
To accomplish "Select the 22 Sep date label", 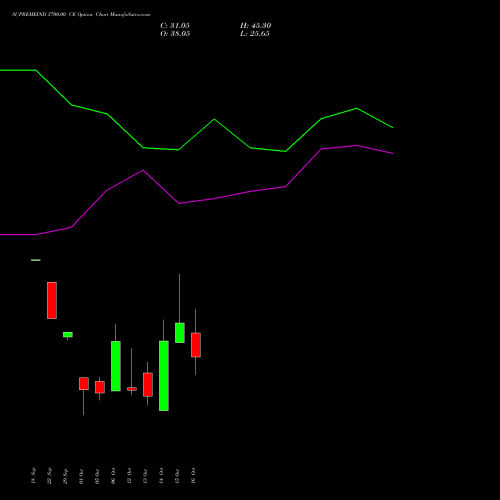I will 49,476.
